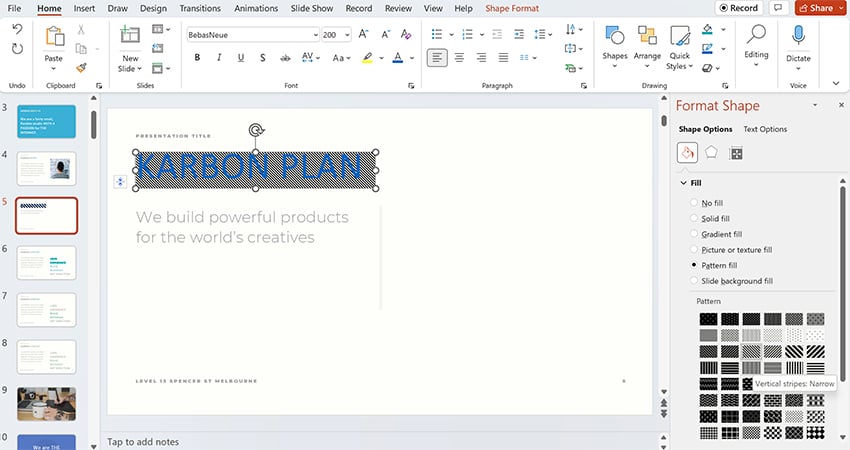The height and width of the screenshot is (450, 850).
Task: Click the Undo arrow icon
Action: click(17, 30)
